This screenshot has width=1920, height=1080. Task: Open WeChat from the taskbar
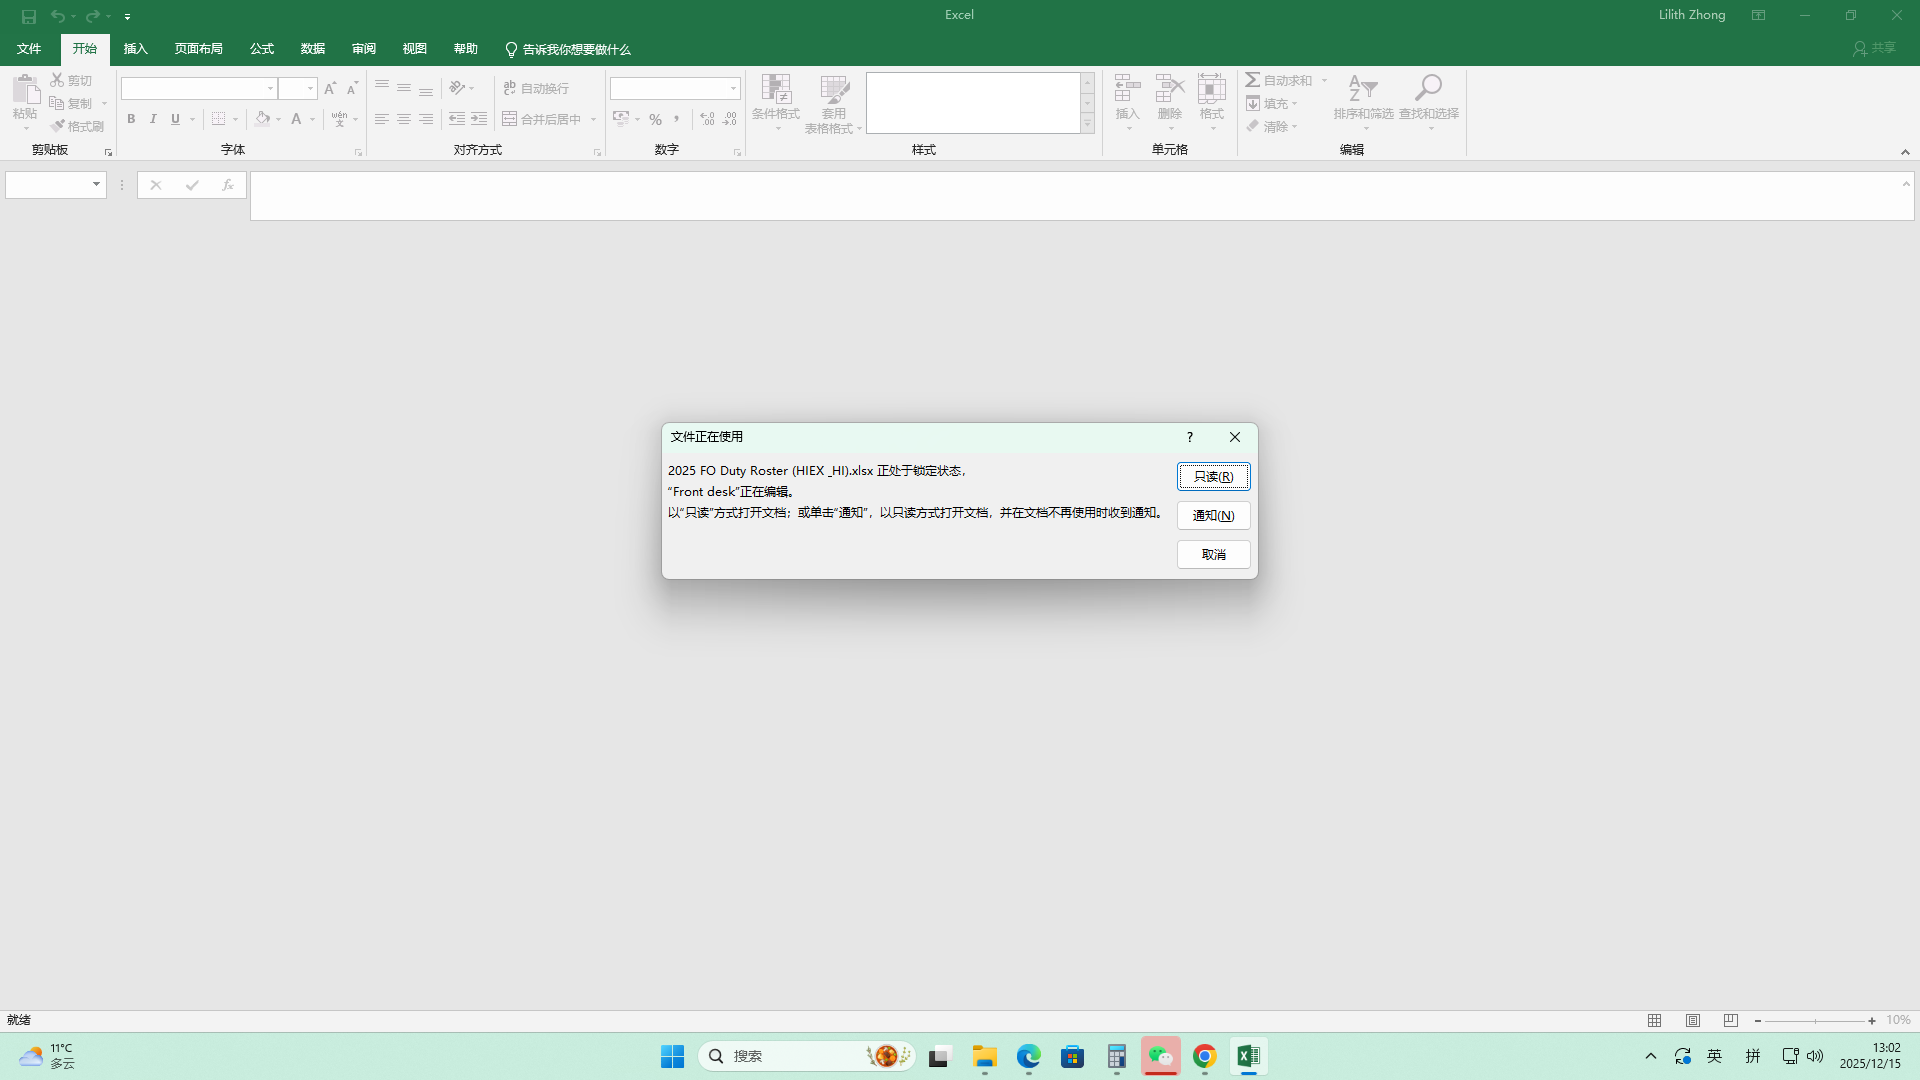[x=1160, y=1056]
